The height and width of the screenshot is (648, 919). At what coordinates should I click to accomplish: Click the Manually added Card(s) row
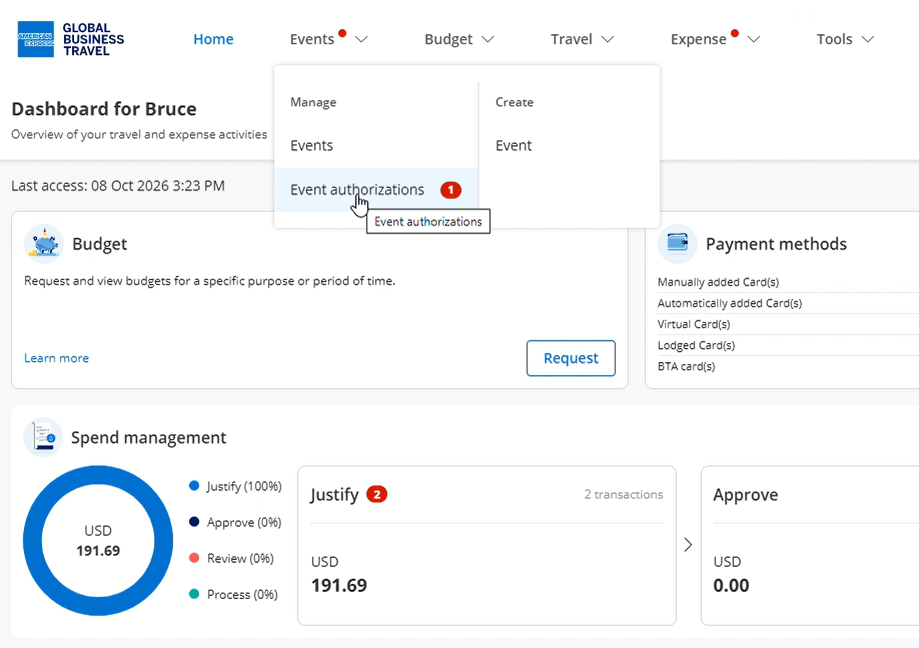788,282
